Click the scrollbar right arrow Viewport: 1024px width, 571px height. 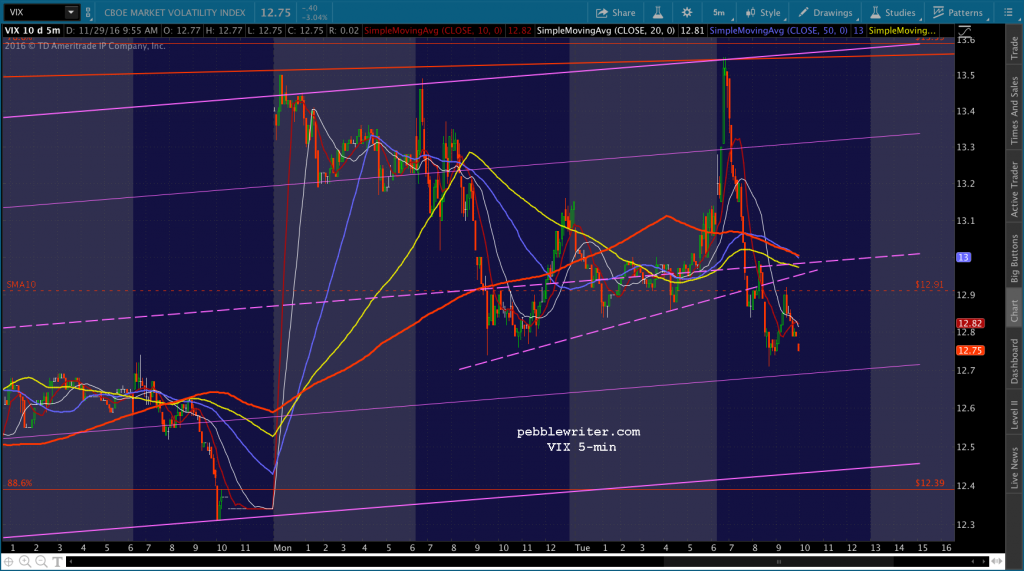coord(984,561)
